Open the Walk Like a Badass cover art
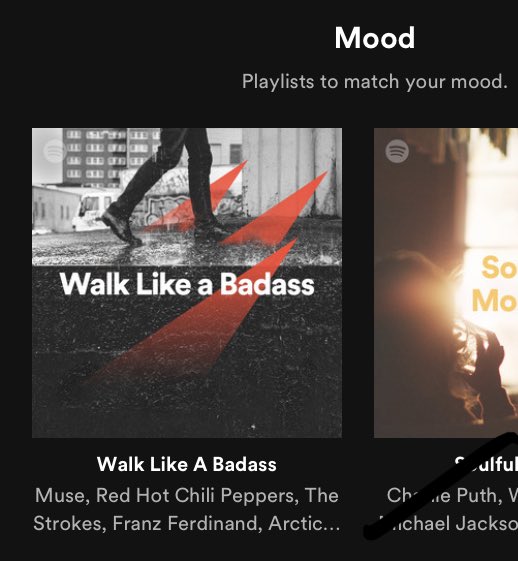Image resolution: width=518 pixels, height=561 pixels. pyautogui.click(x=187, y=283)
